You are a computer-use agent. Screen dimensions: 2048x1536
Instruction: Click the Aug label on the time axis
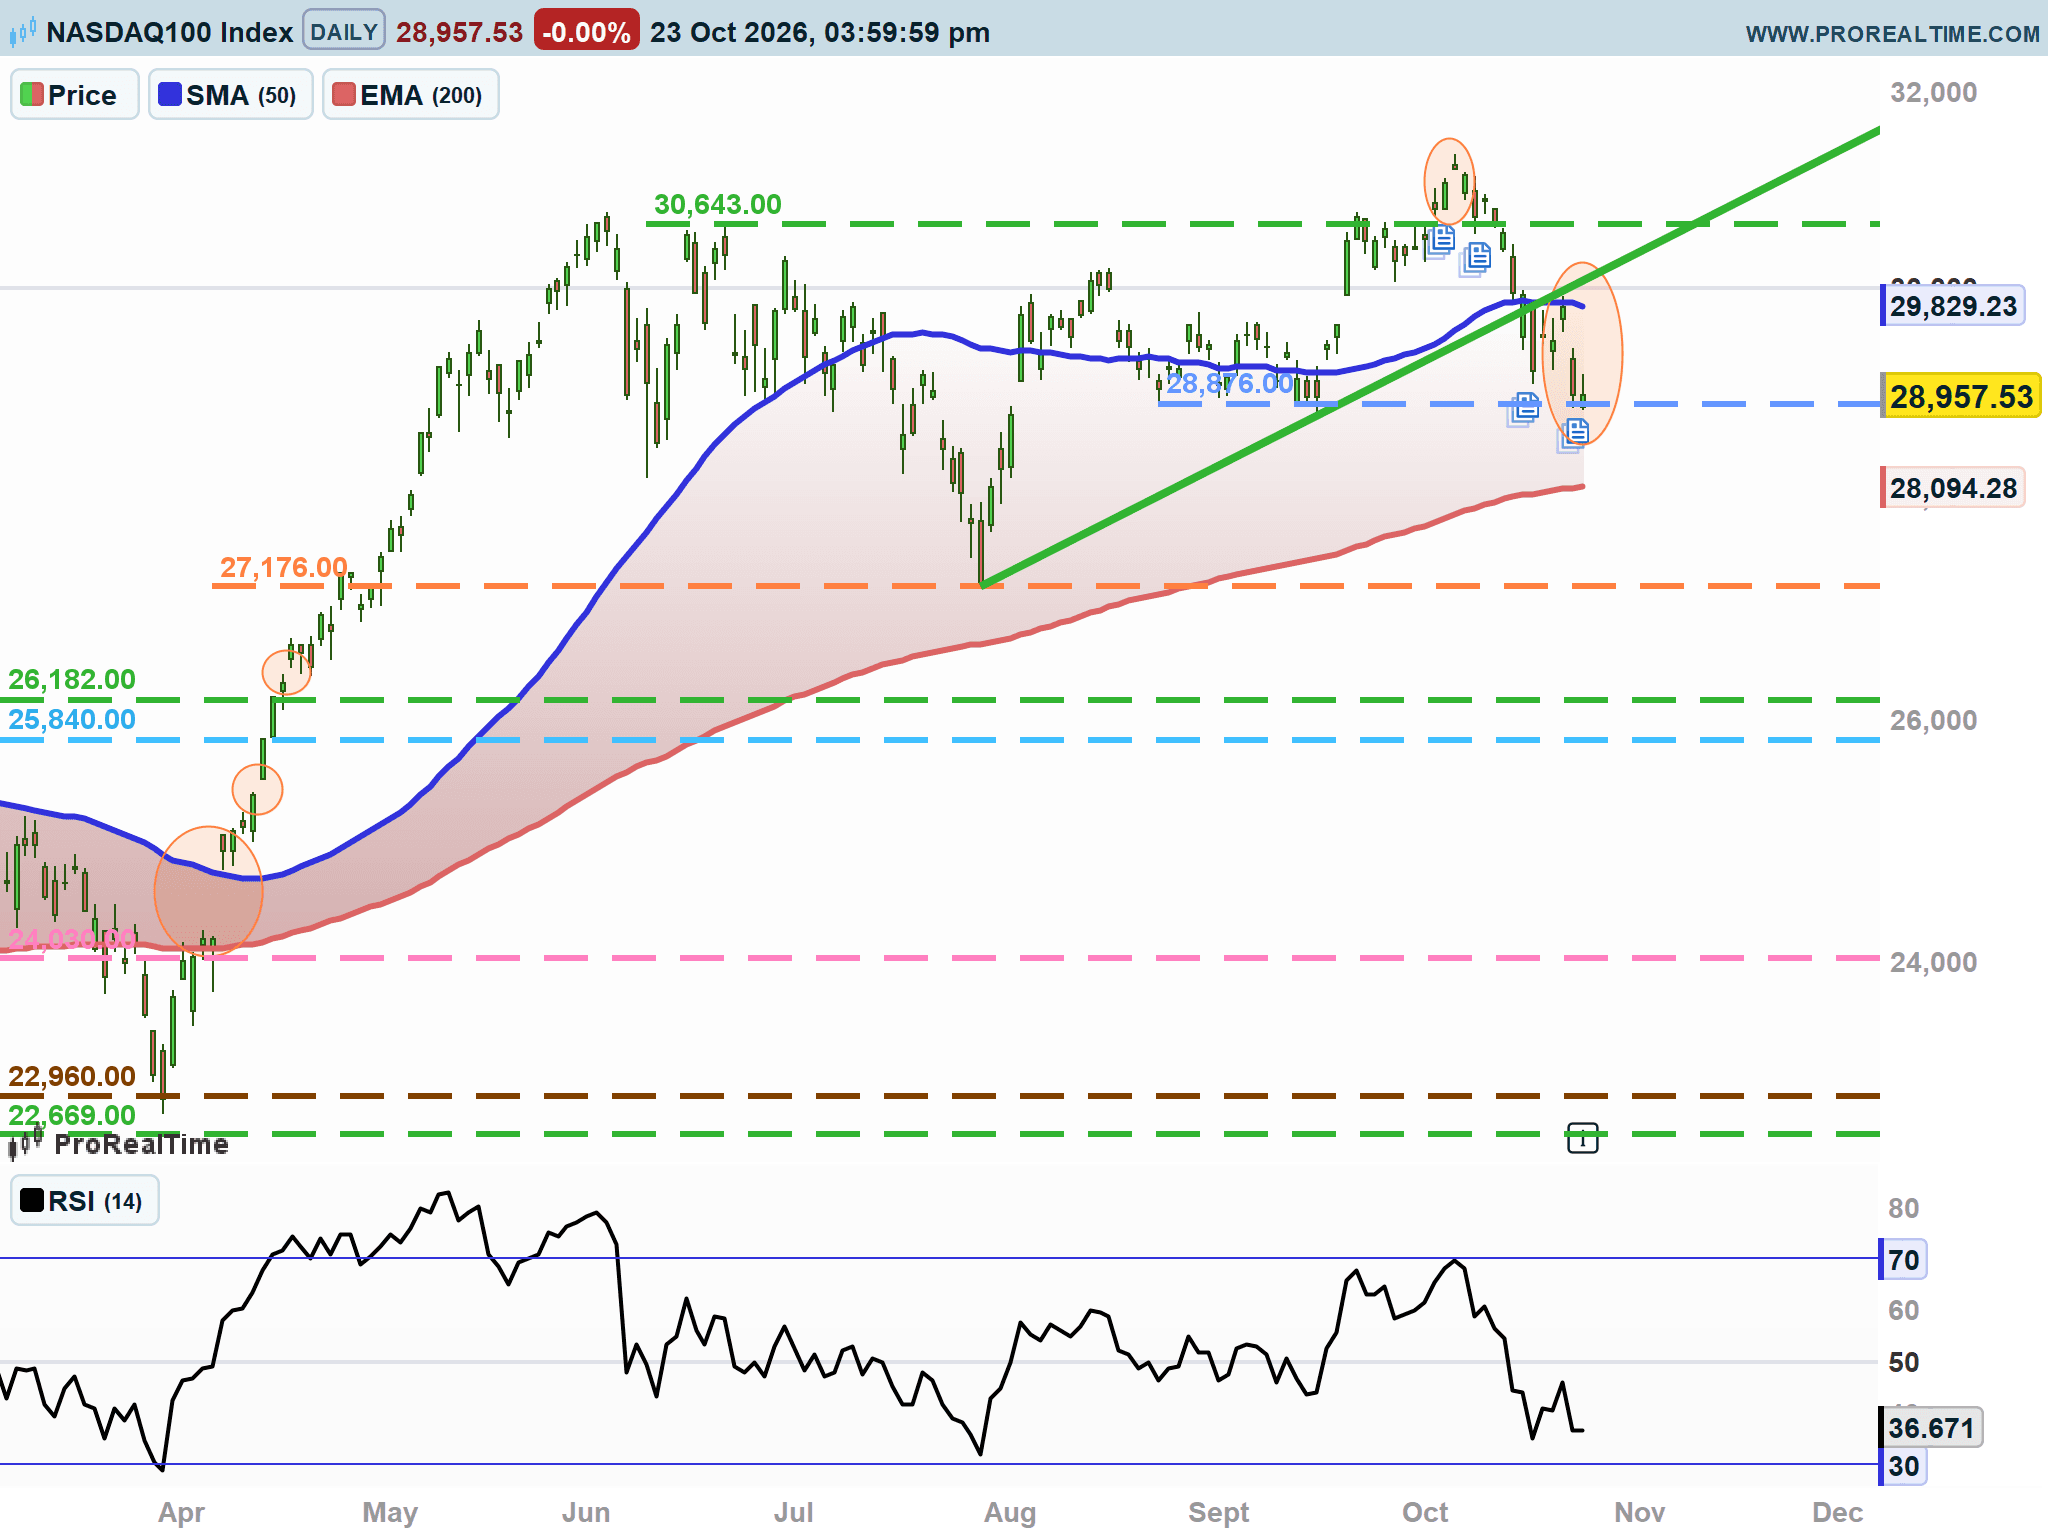pos(1010,1512)
